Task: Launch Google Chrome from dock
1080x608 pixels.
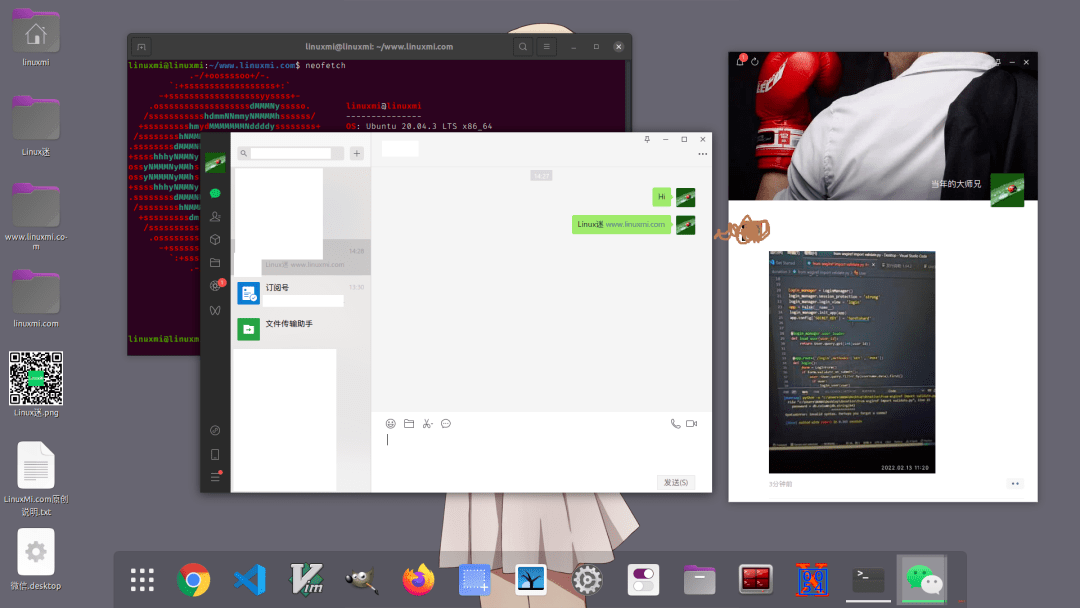Action: 194,580
